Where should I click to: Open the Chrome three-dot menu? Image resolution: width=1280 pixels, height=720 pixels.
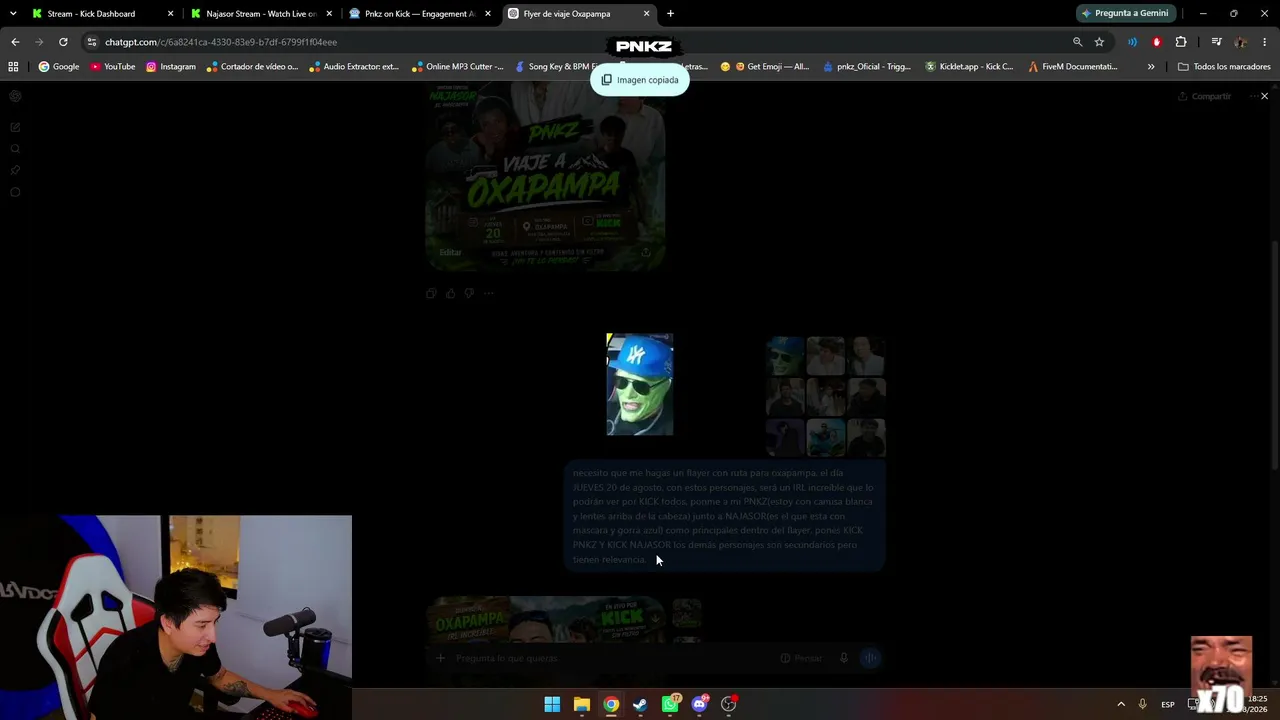coord(1265,42)
